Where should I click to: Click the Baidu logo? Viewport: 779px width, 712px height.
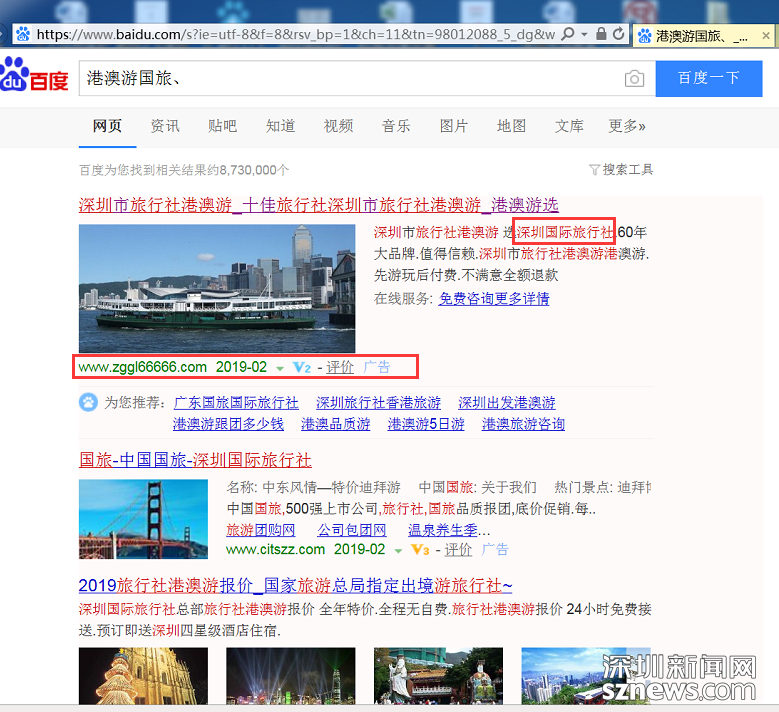35,76
